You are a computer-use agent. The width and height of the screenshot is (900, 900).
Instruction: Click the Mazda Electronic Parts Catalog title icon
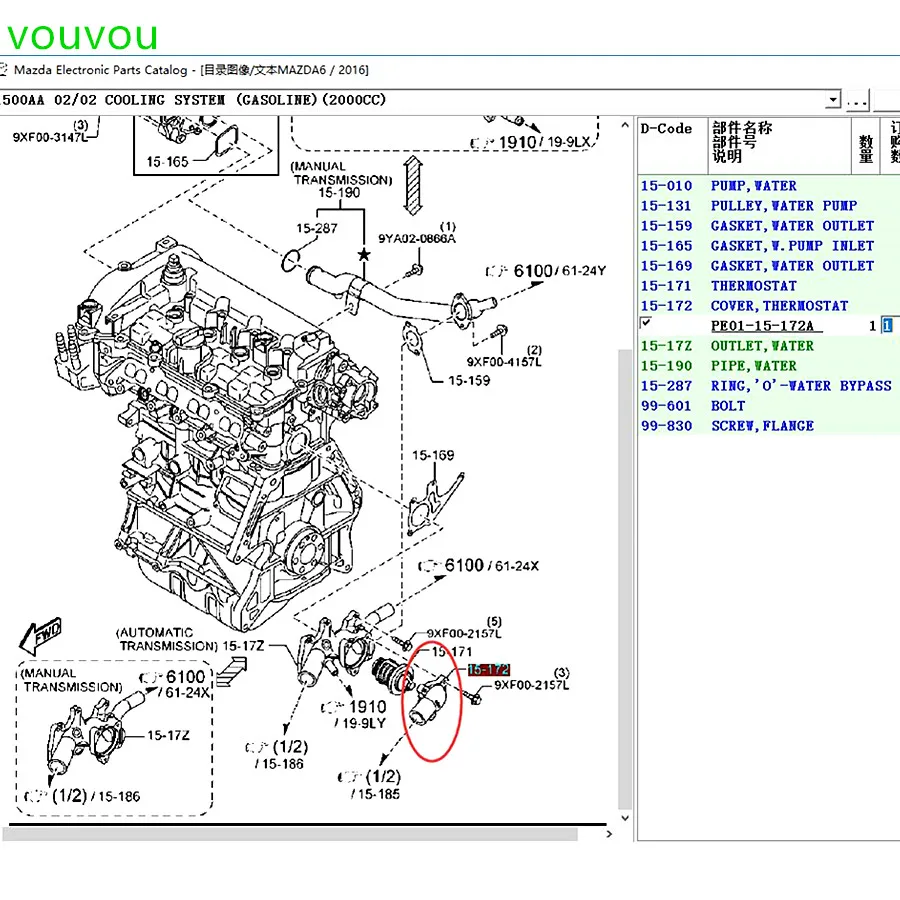coord(3,69)
